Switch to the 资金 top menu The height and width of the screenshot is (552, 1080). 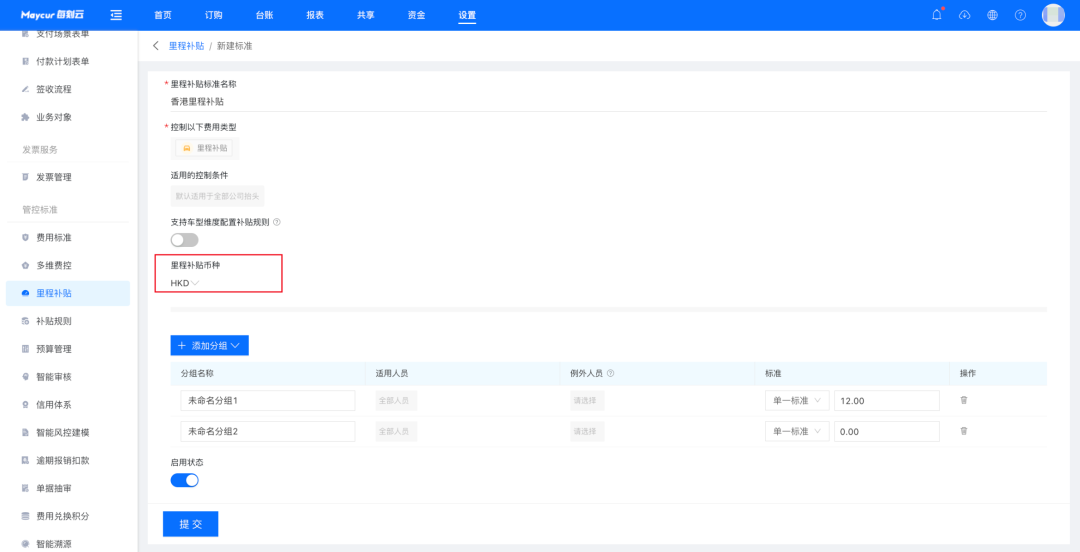tap(416, 15)
